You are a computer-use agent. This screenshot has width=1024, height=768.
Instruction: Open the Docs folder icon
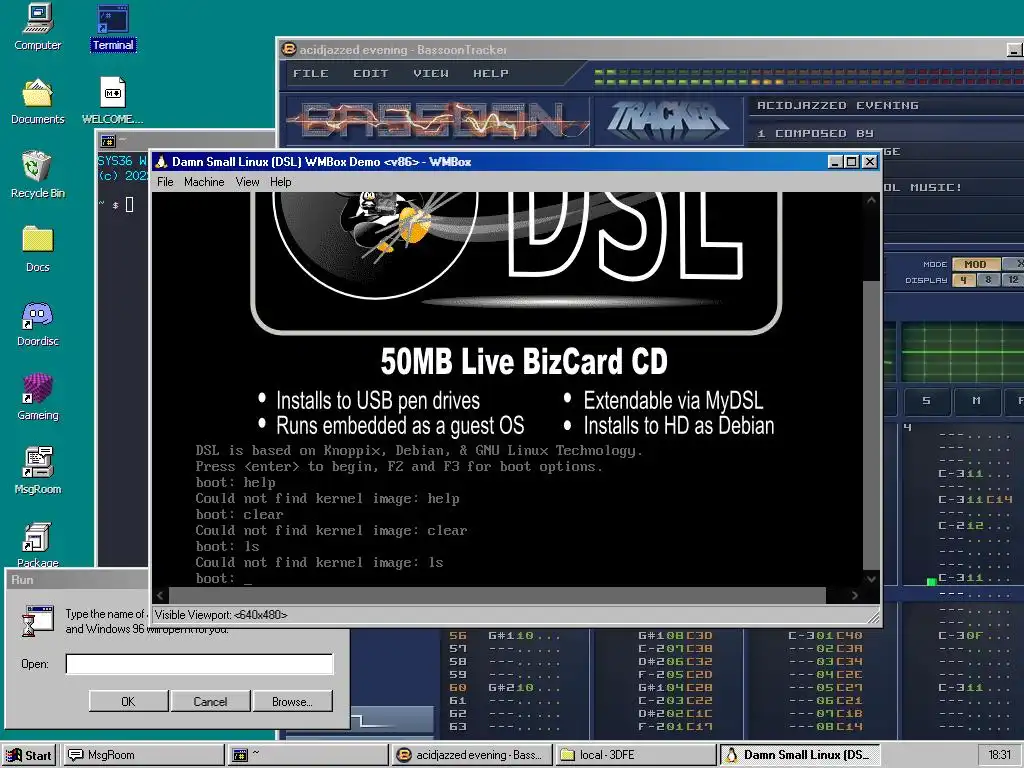point(37,249)
